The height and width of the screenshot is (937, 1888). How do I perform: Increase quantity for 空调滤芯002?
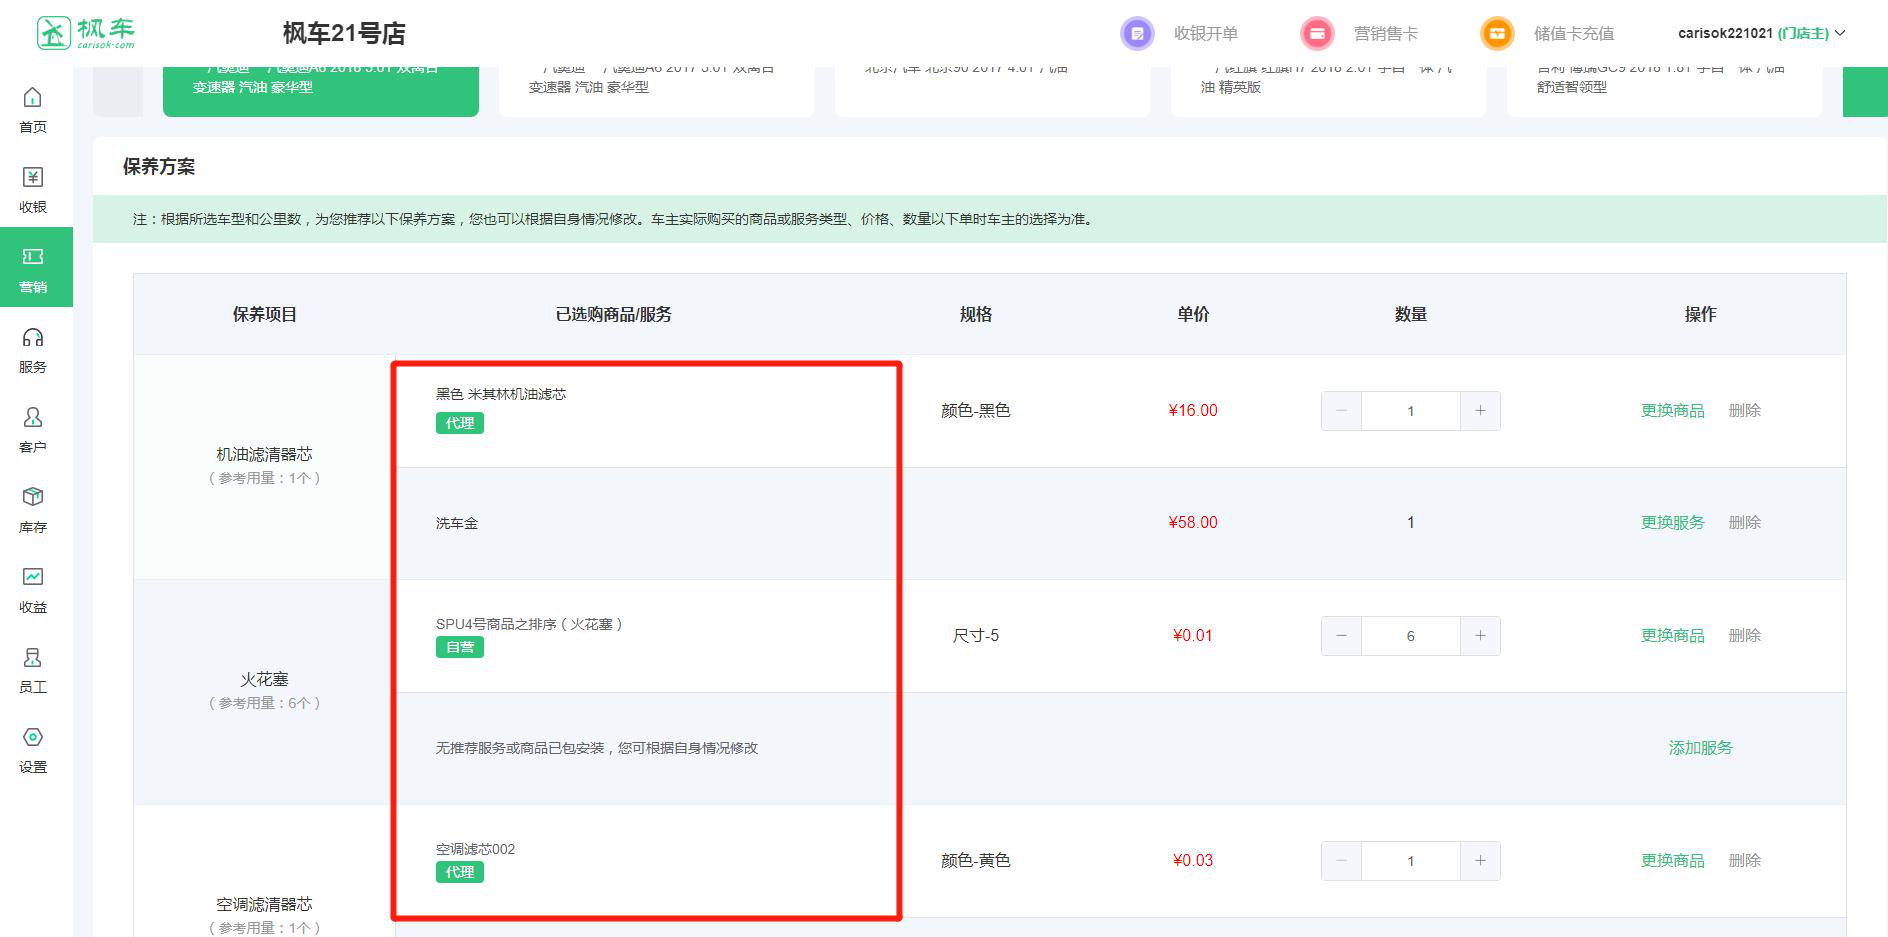[x=1480, y=861]
